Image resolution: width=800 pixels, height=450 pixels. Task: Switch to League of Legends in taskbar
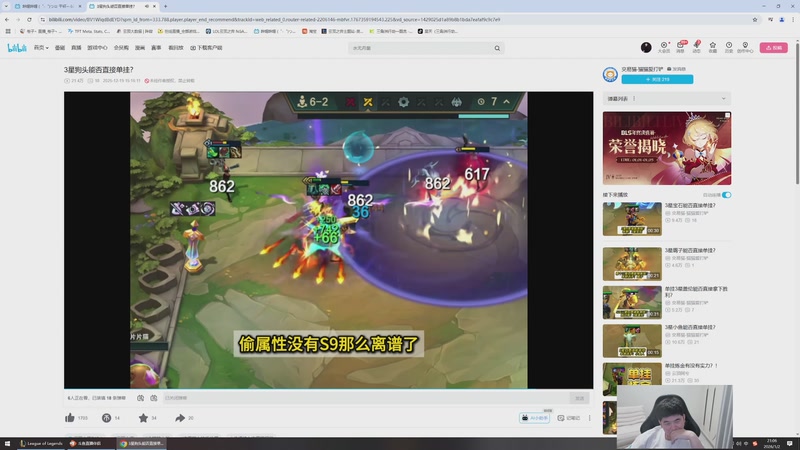point(41,443)
